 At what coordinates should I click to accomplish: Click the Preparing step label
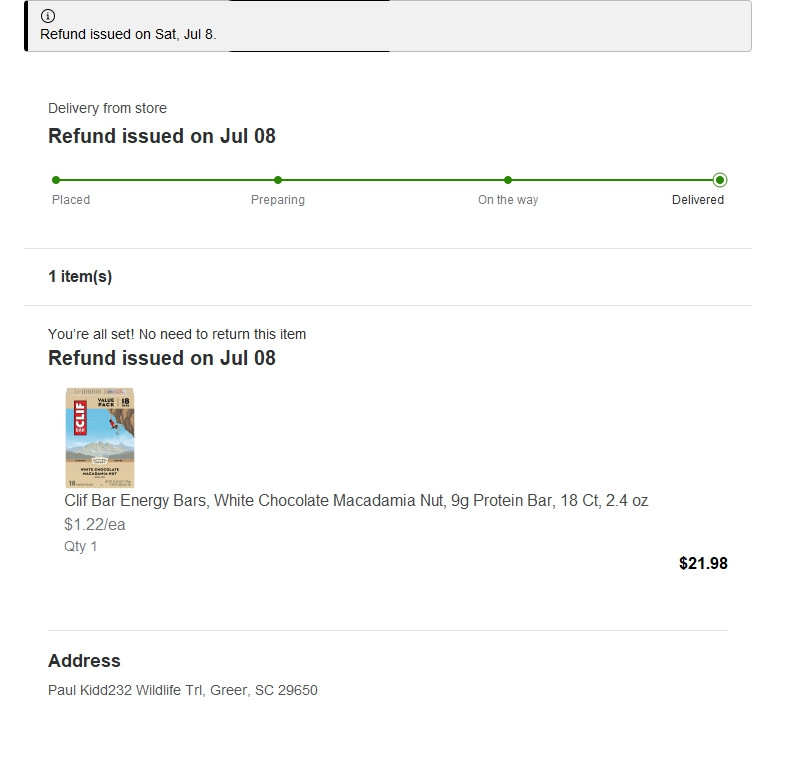pyautogui.click(x=278, y=200)
